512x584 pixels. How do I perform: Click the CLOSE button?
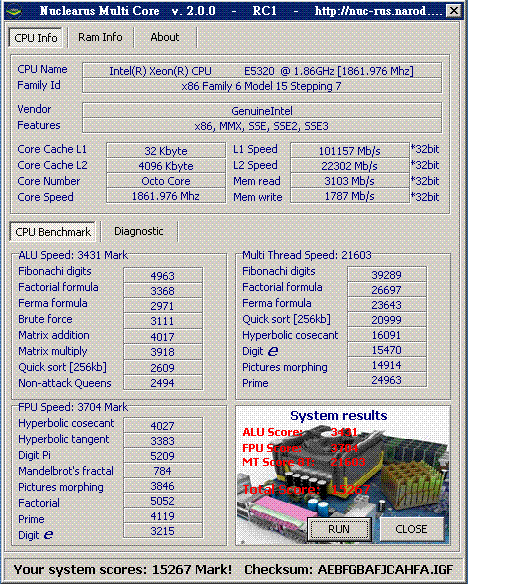coord(411,529)
